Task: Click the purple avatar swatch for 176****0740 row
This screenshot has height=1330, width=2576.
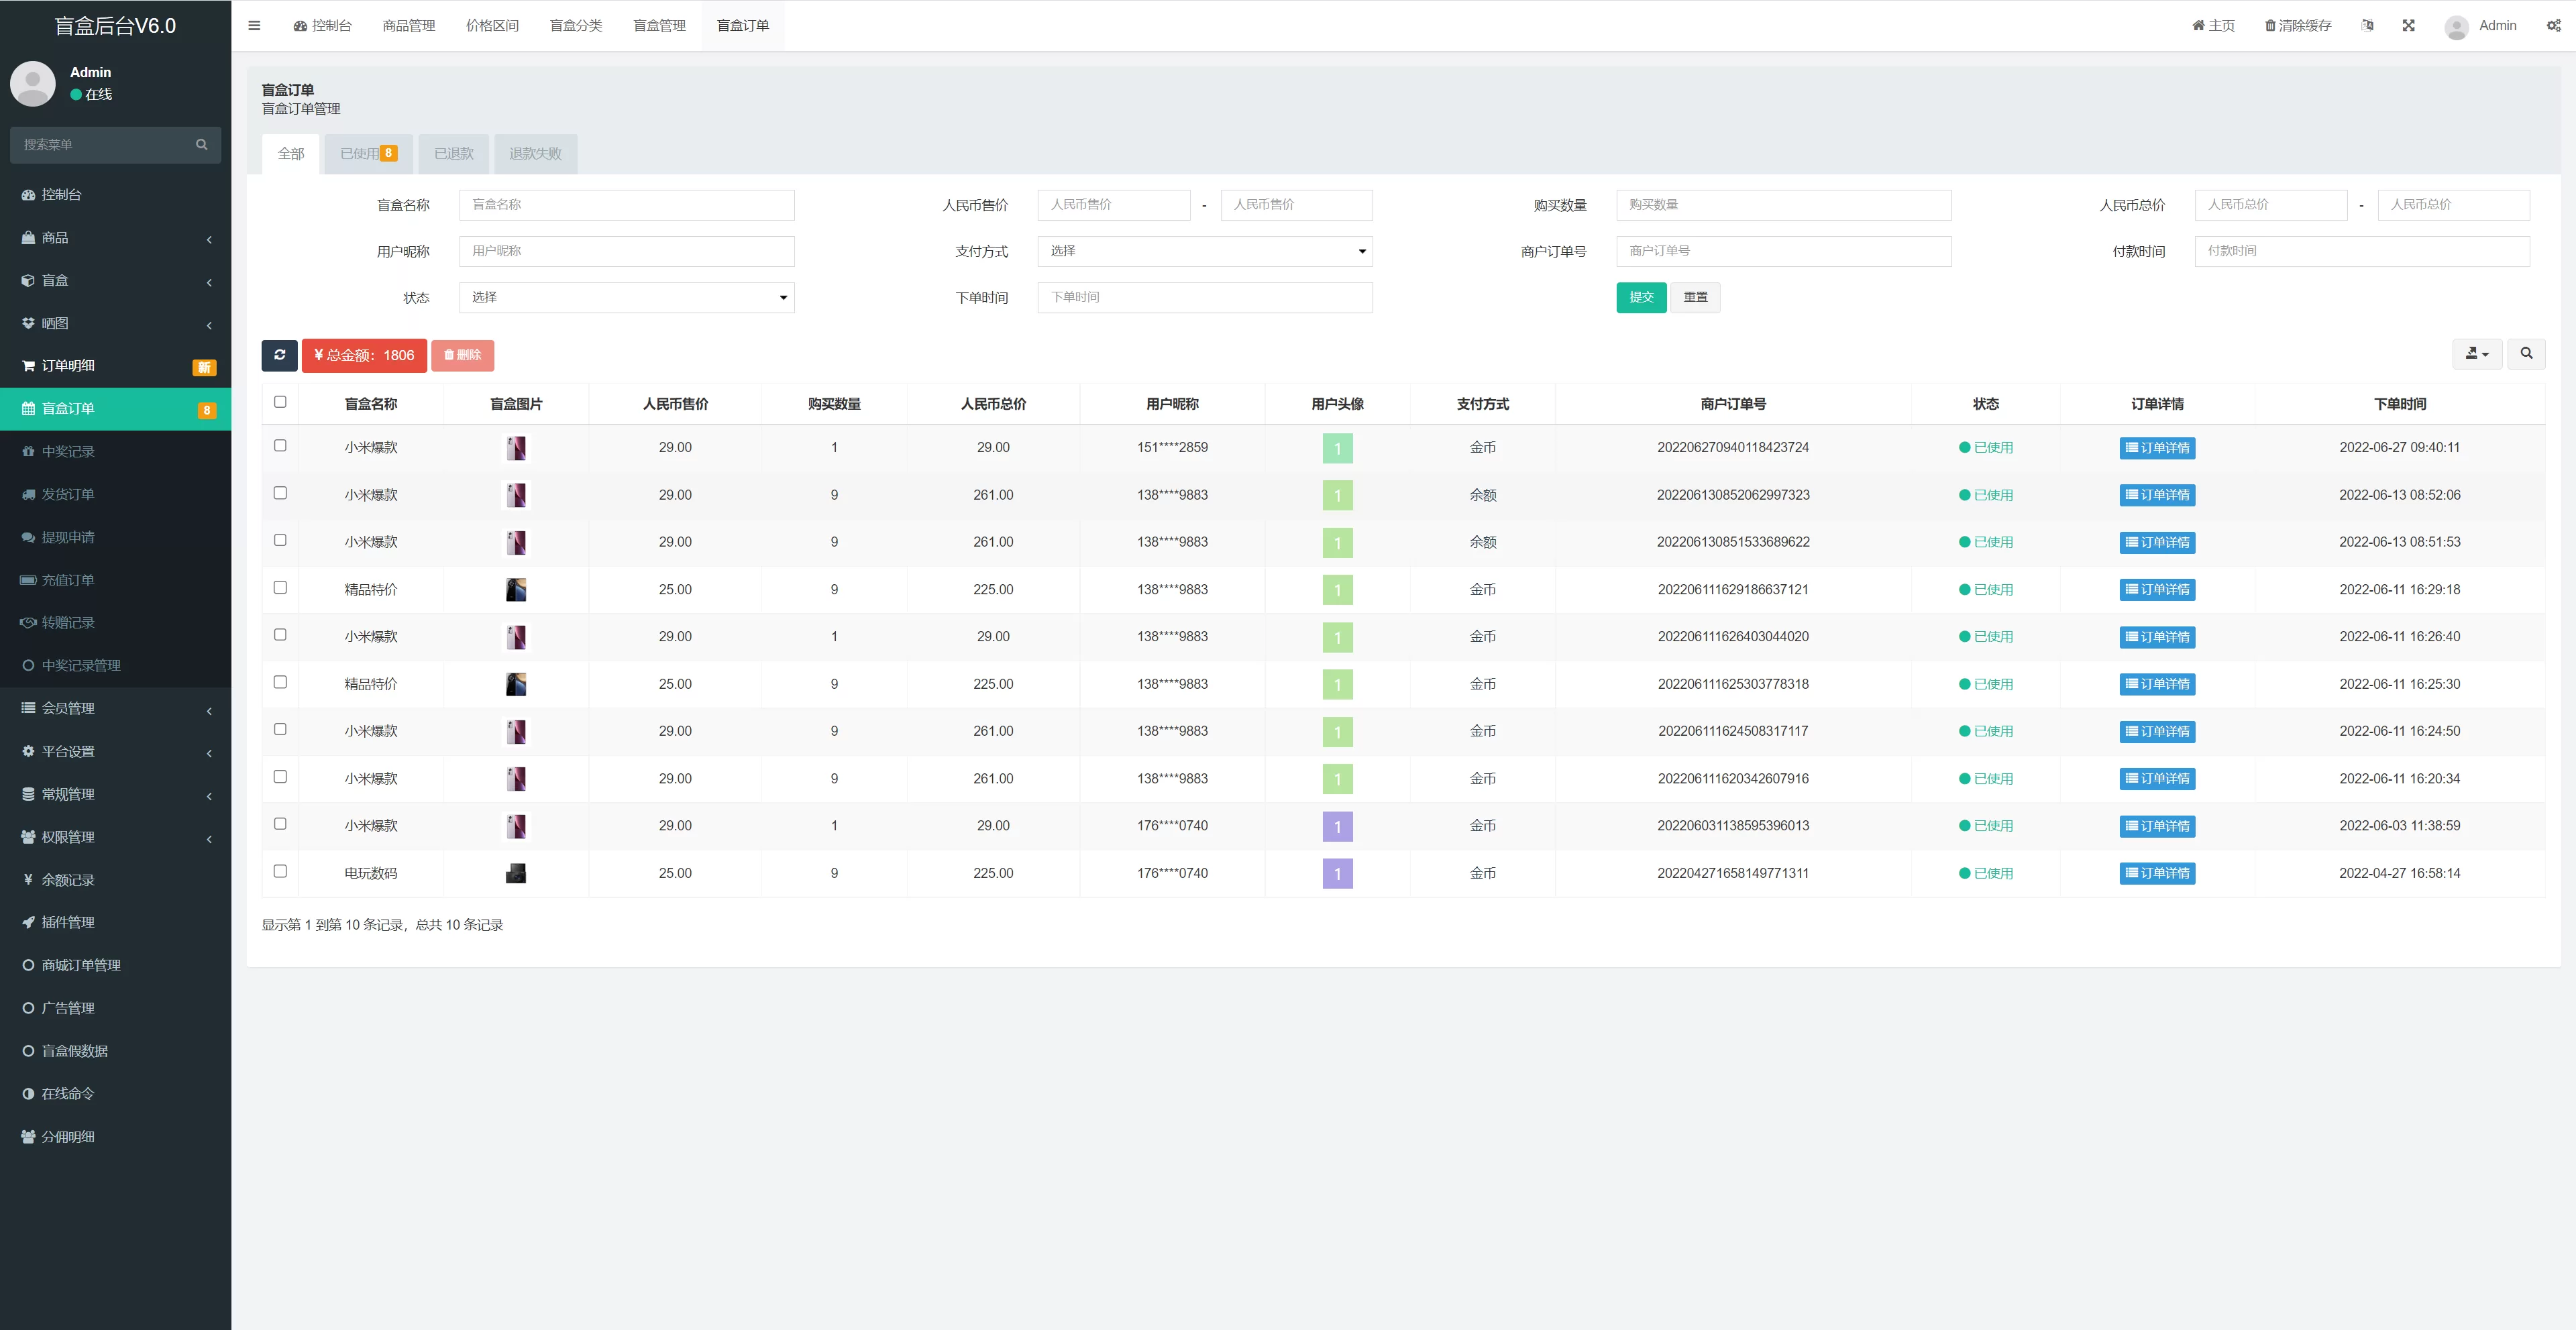Action: [x=1336, y=826]
